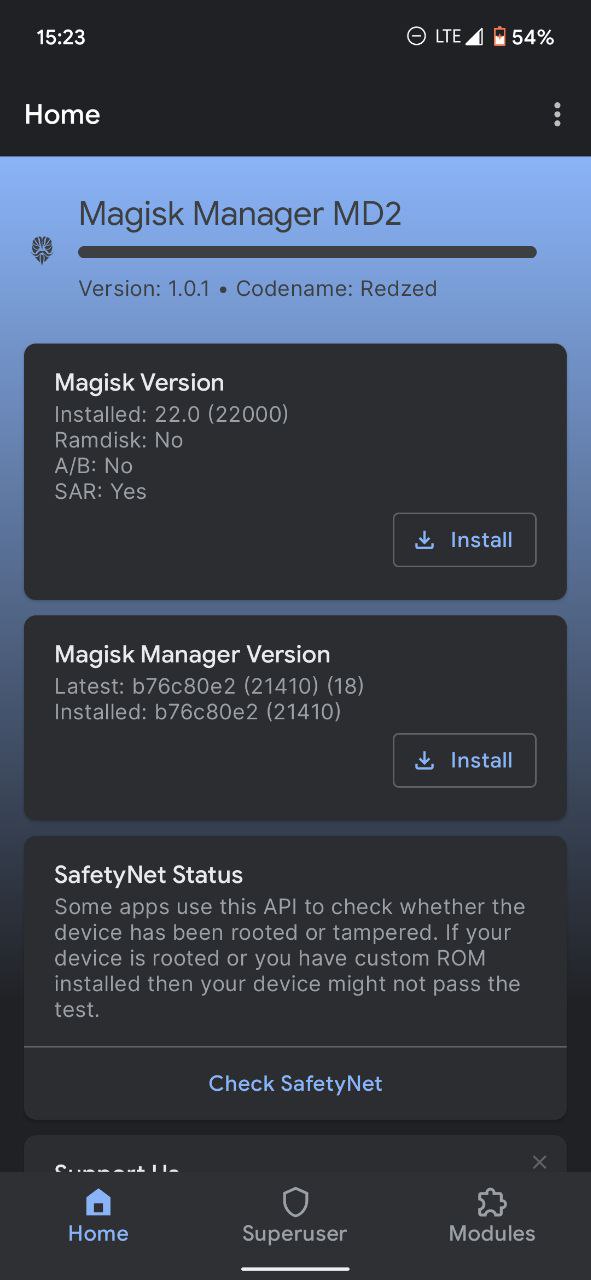Tap Version 1.0.1 Codename Redzed text

click(258, 289)
